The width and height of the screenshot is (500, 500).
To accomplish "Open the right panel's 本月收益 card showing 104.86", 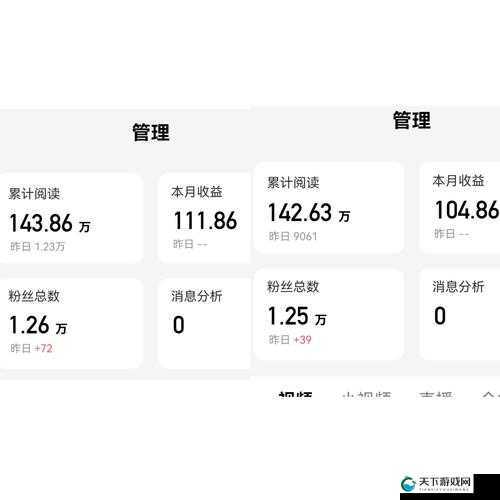I will point(460,208).
